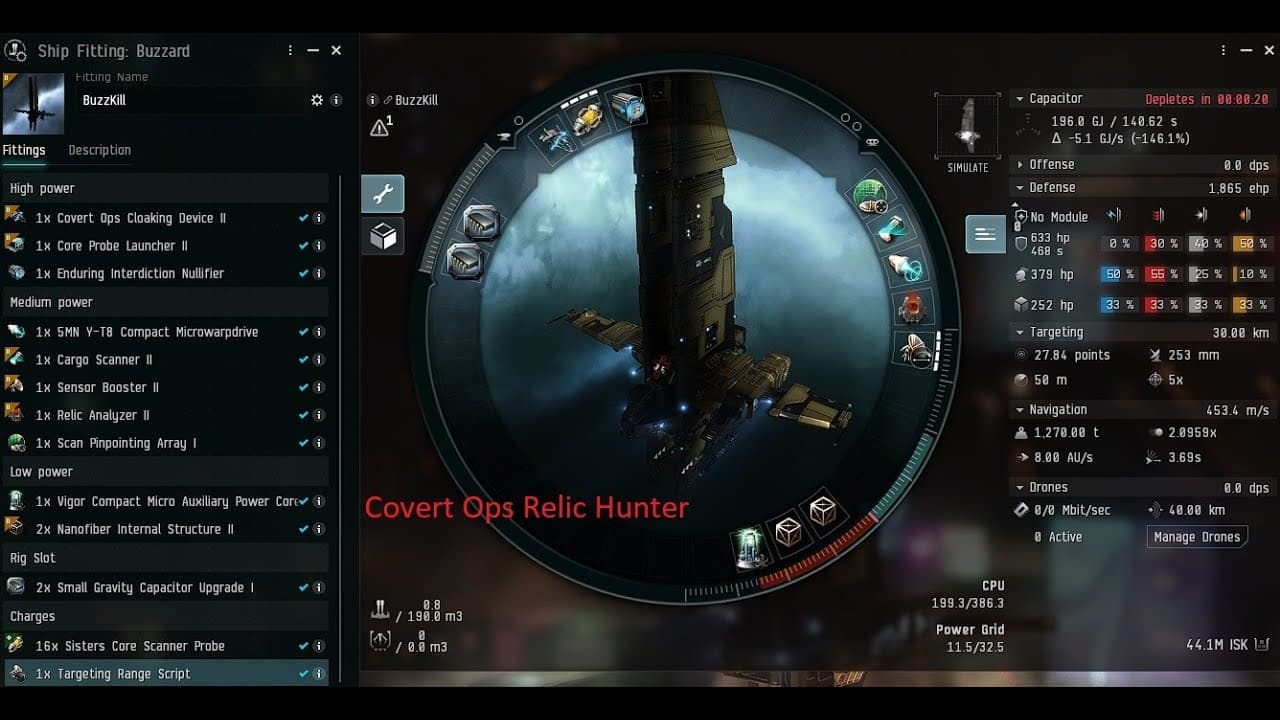Select the Scan Pinpointing Array slot icon
The width and height of the screenshot is (1280, 720).
871,194
